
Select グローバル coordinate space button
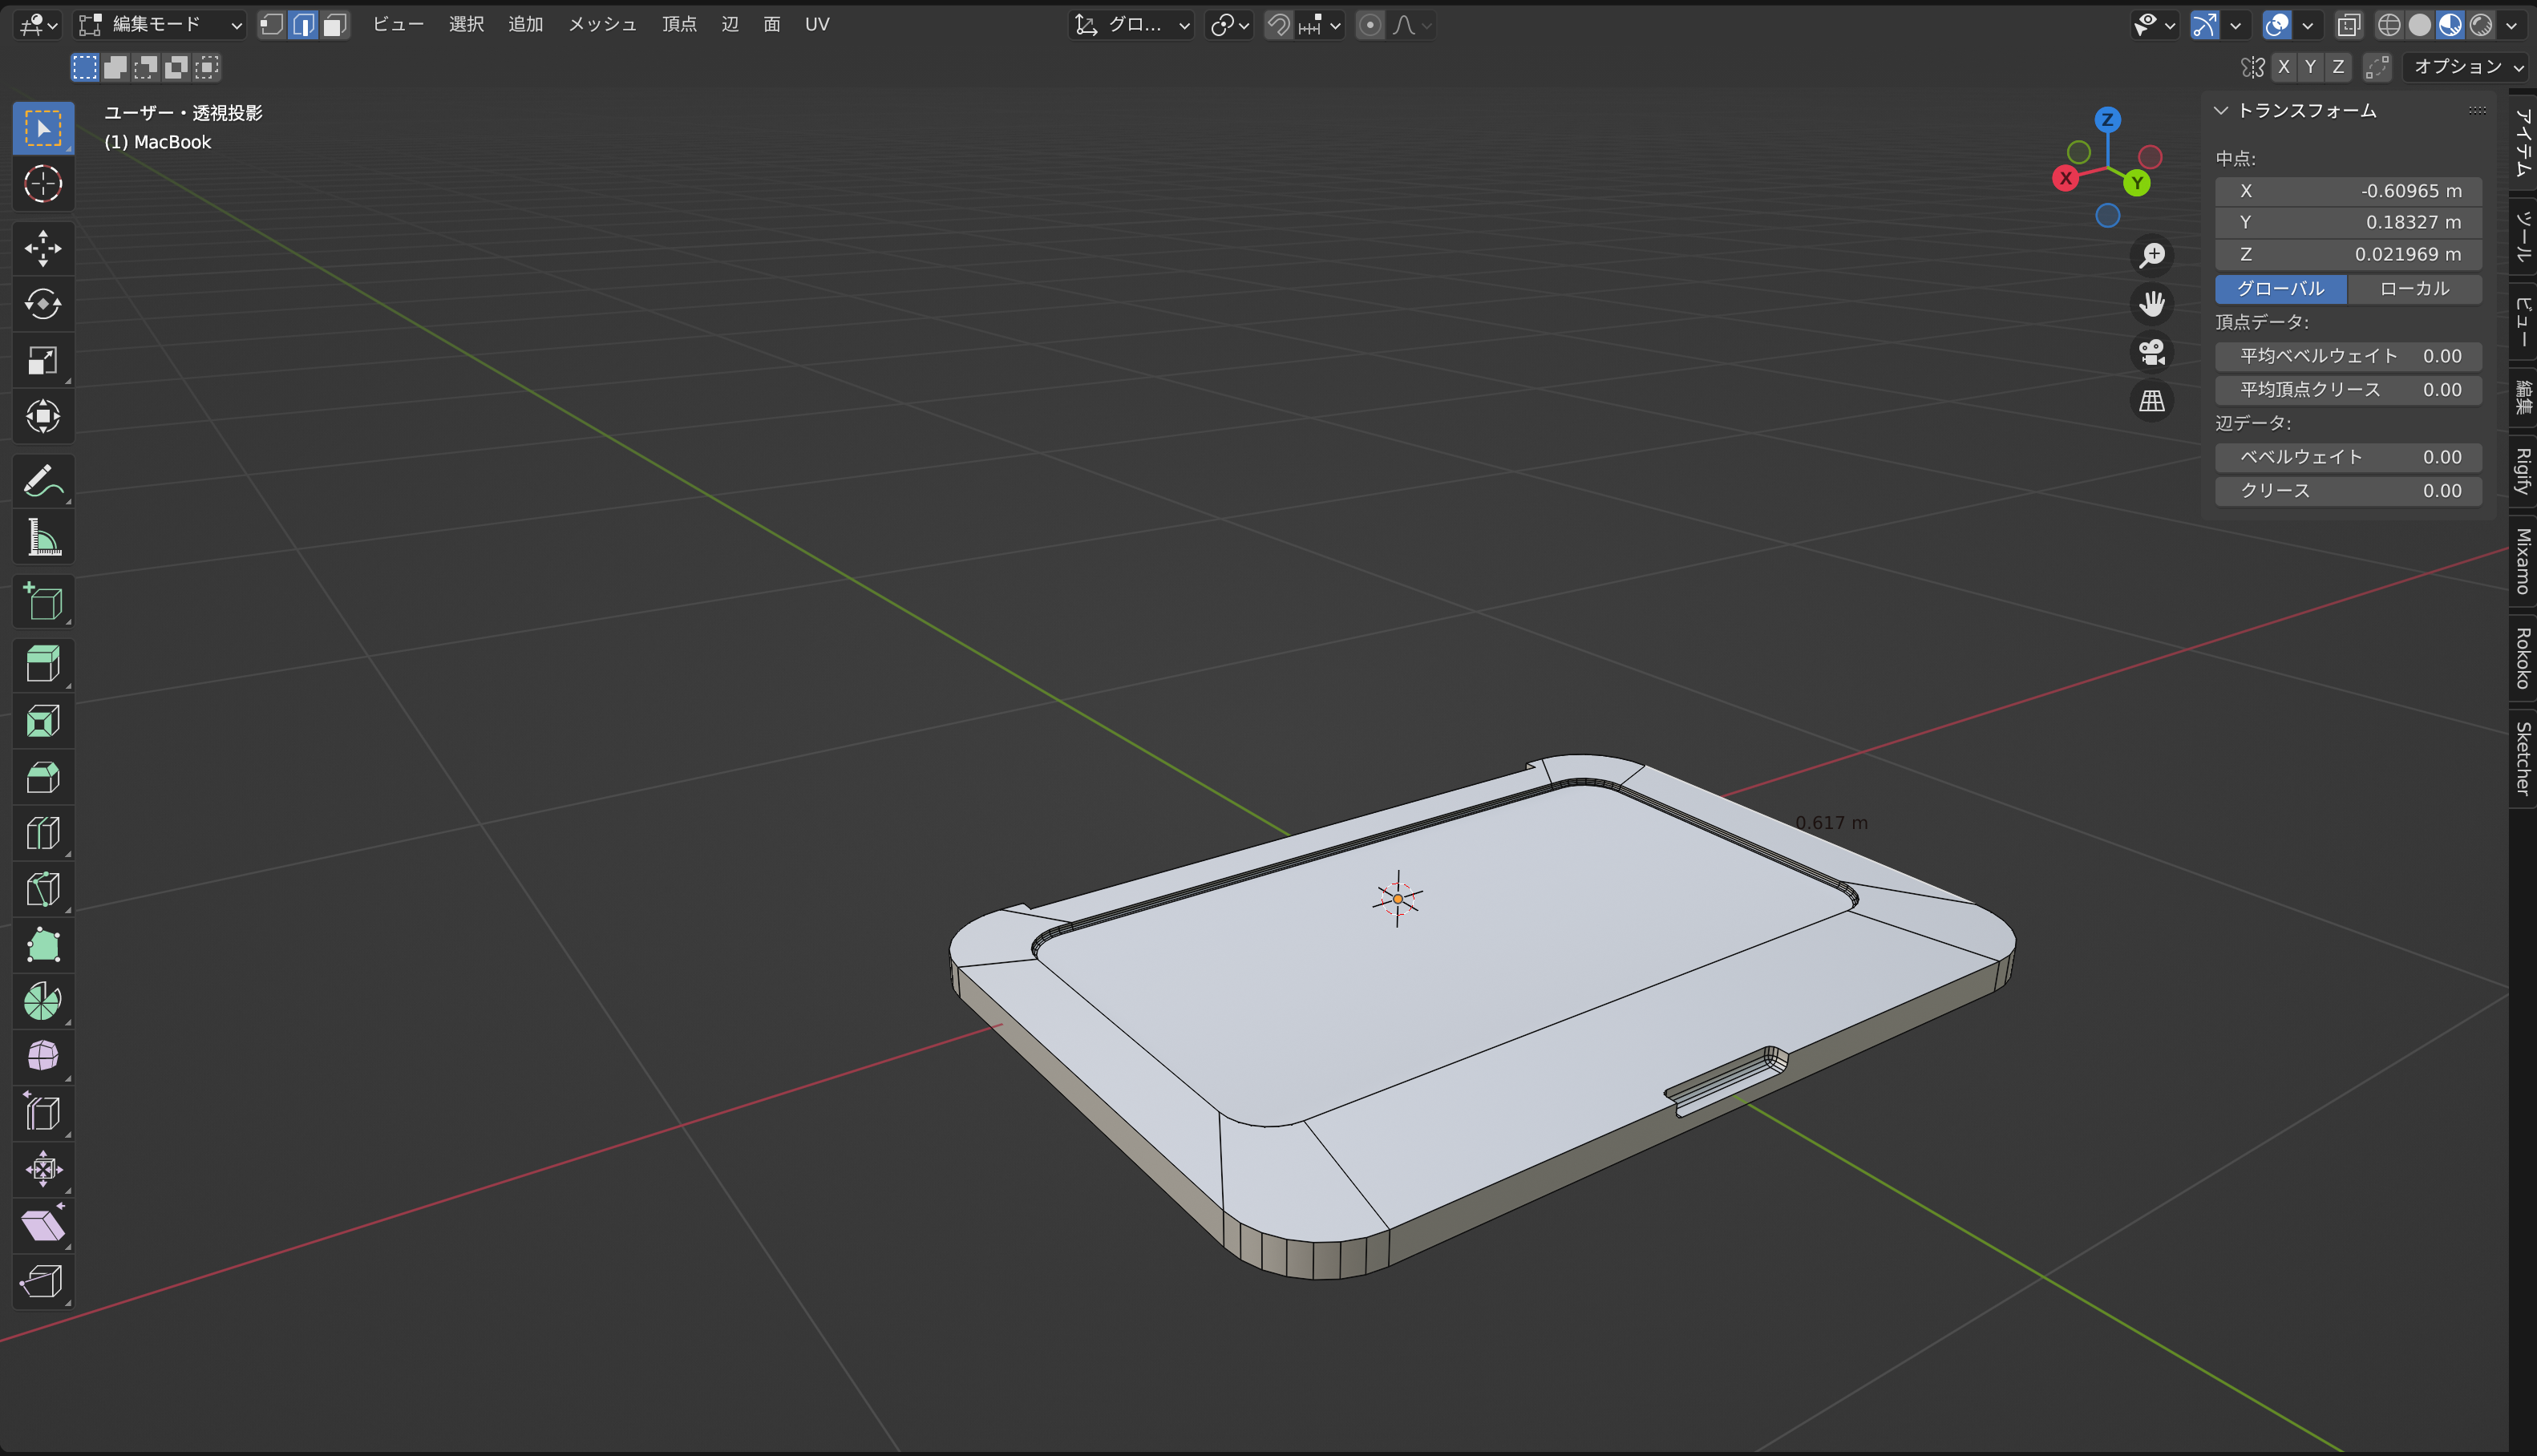pos(2281,289)
